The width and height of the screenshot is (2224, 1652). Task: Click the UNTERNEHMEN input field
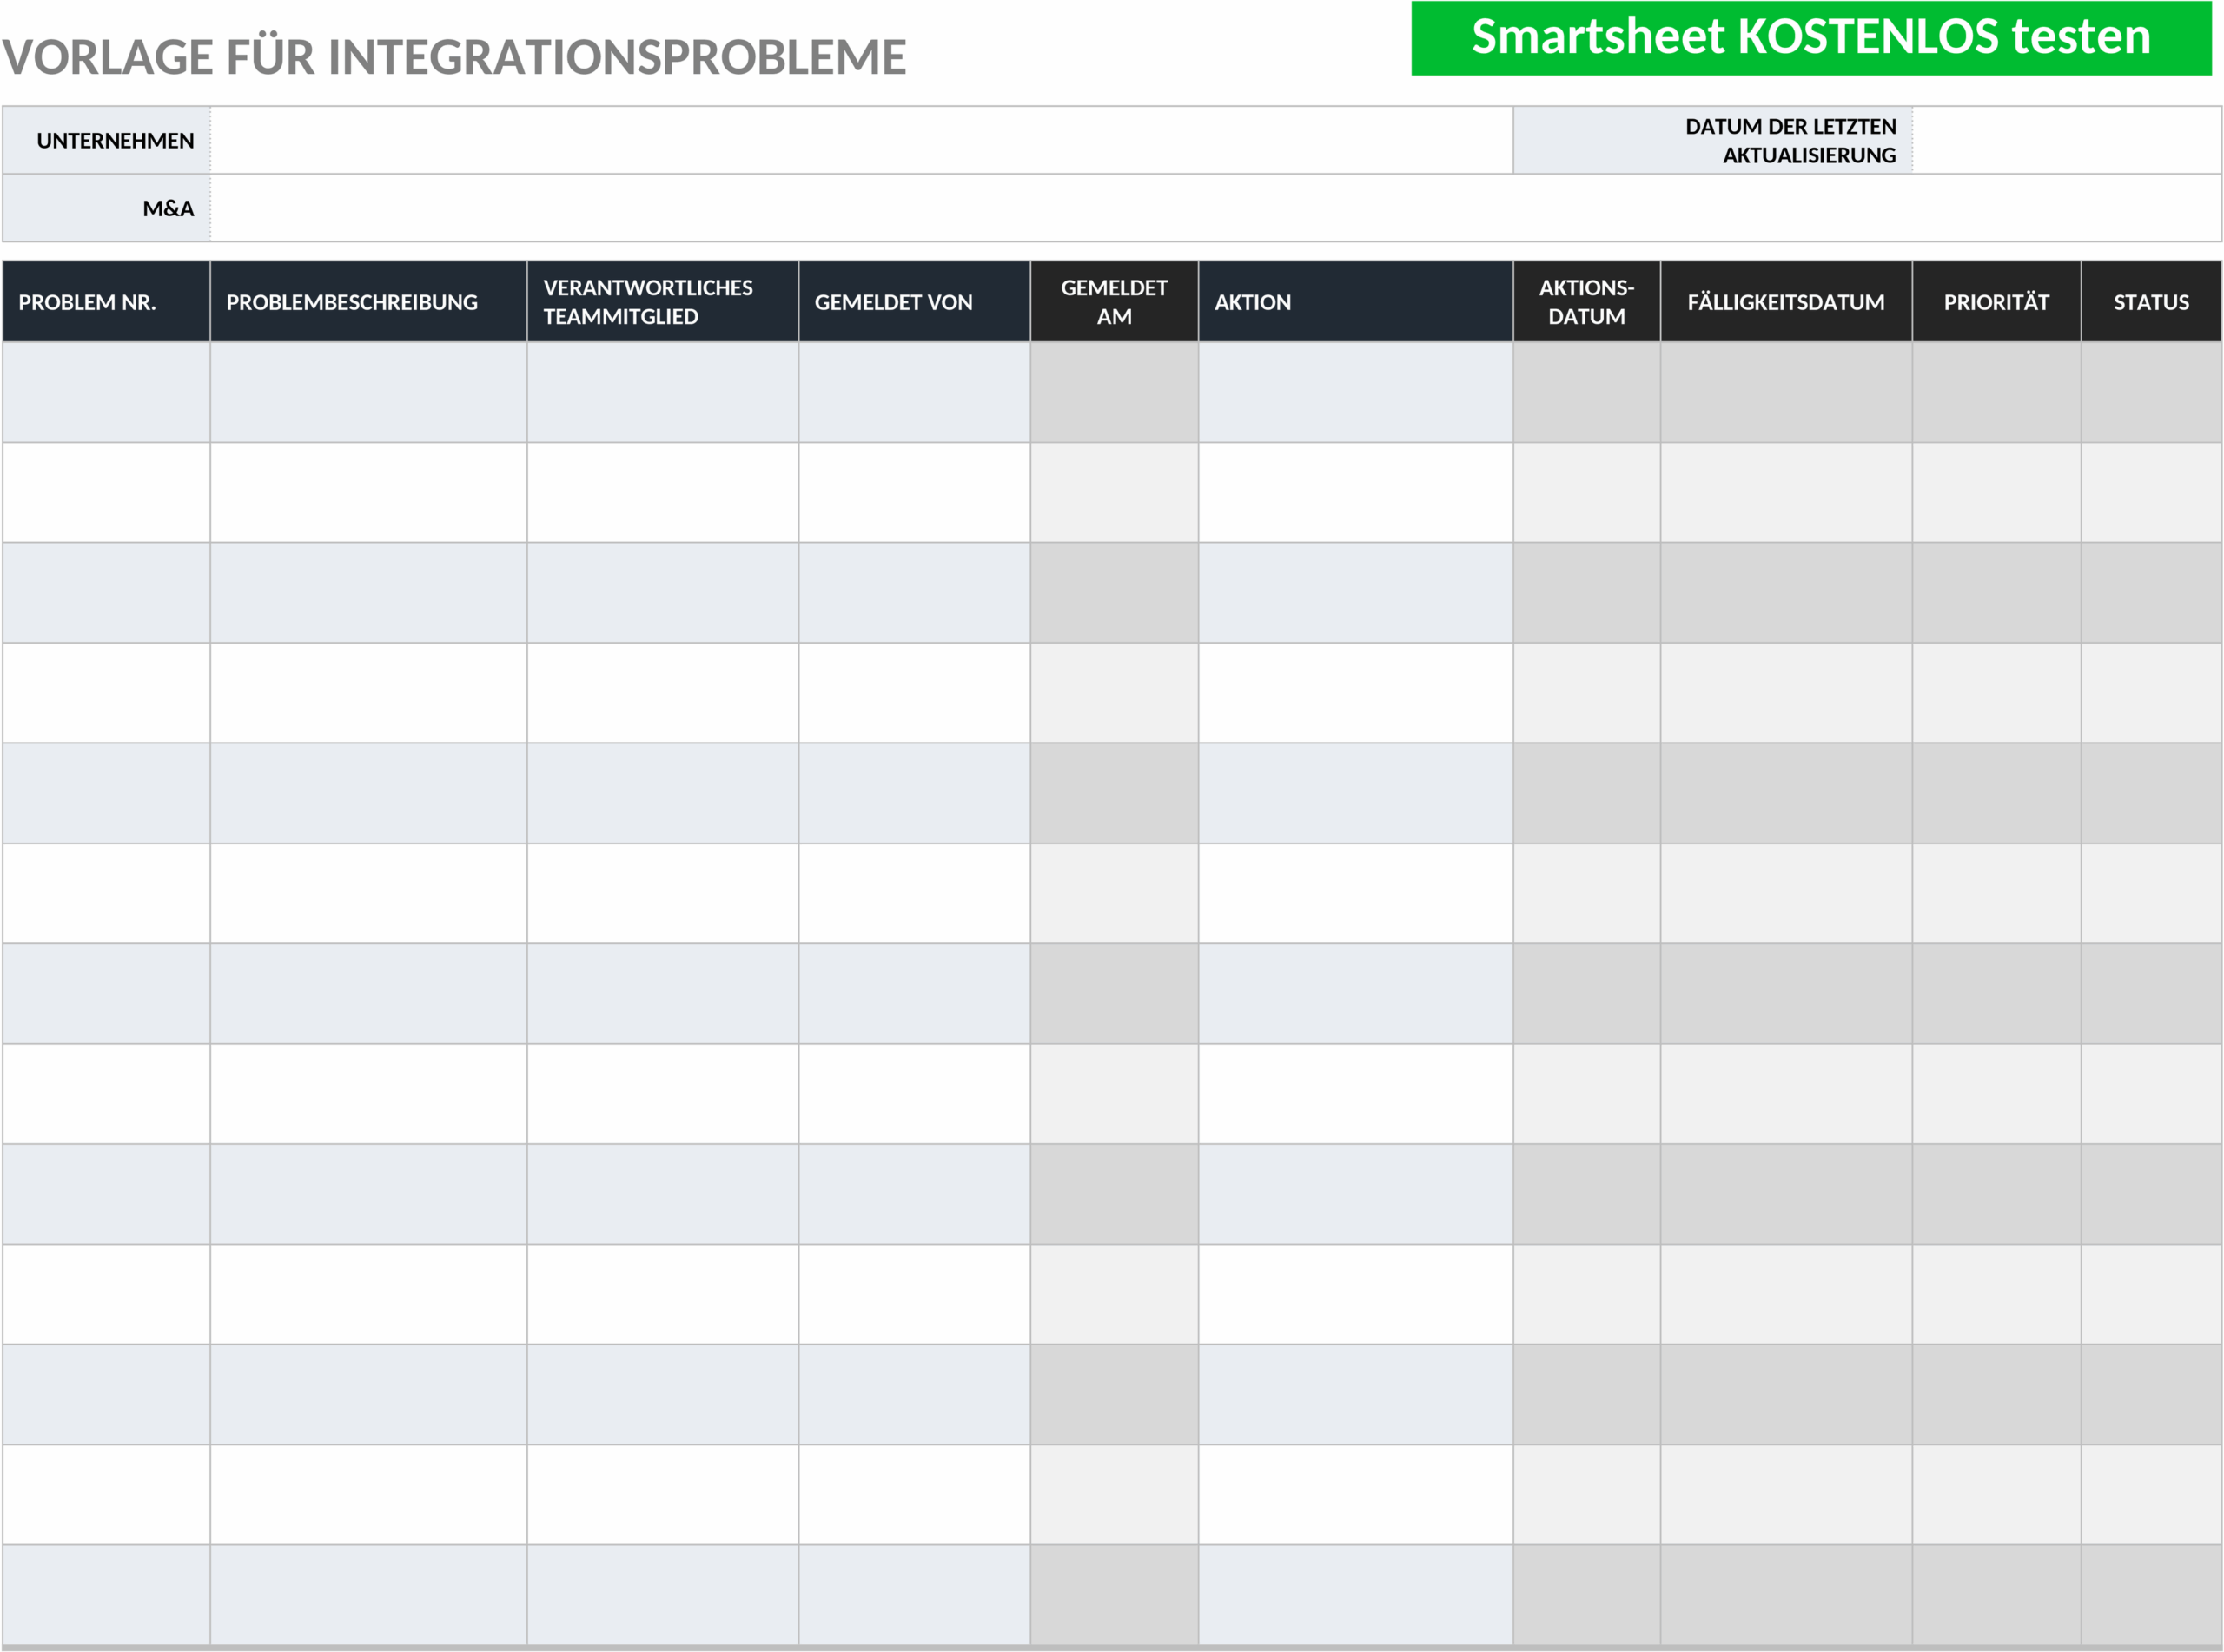[861, 140]
